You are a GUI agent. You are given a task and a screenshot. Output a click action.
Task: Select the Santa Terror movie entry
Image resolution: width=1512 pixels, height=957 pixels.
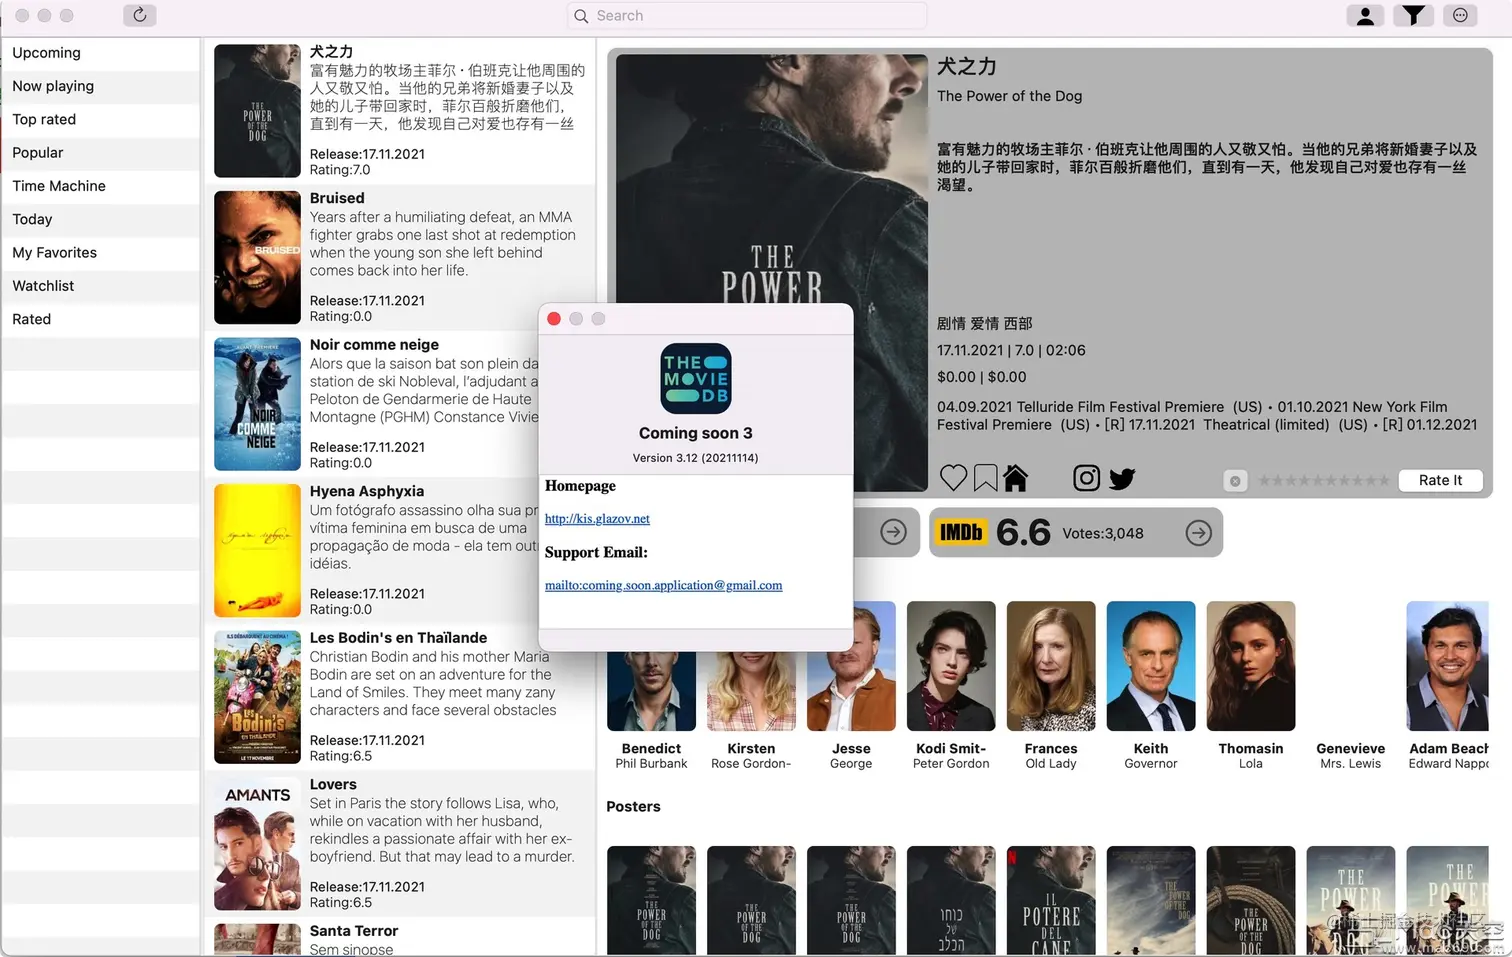coord(400,938)
